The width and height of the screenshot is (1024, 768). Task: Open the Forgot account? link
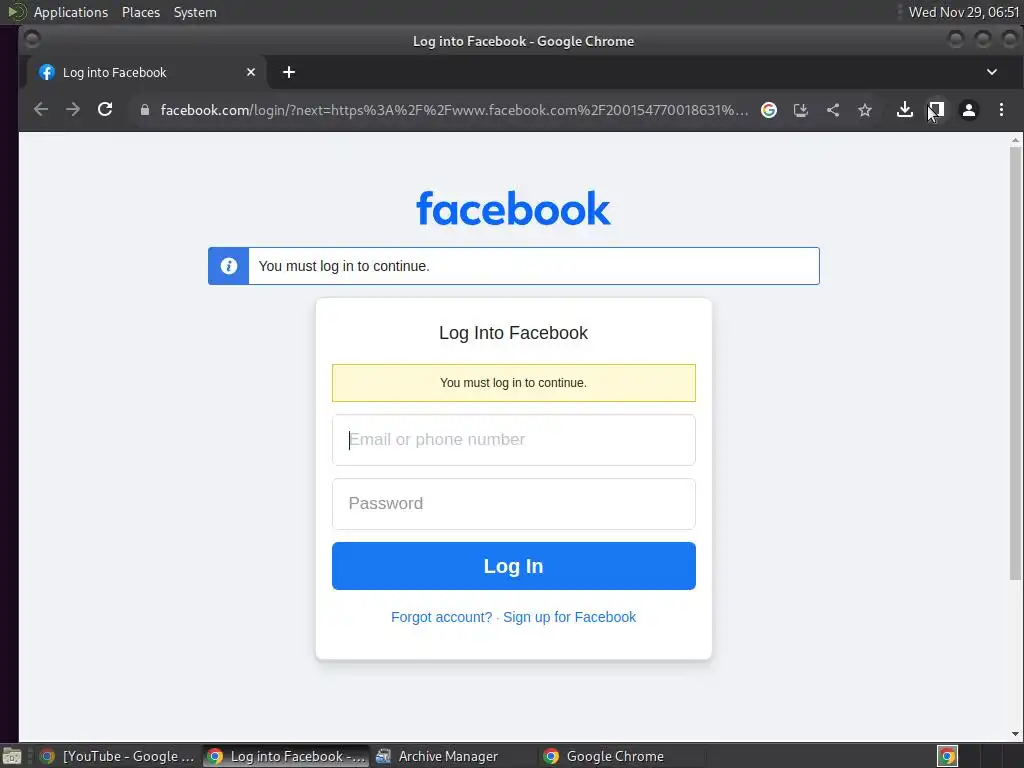coord(441,617)
